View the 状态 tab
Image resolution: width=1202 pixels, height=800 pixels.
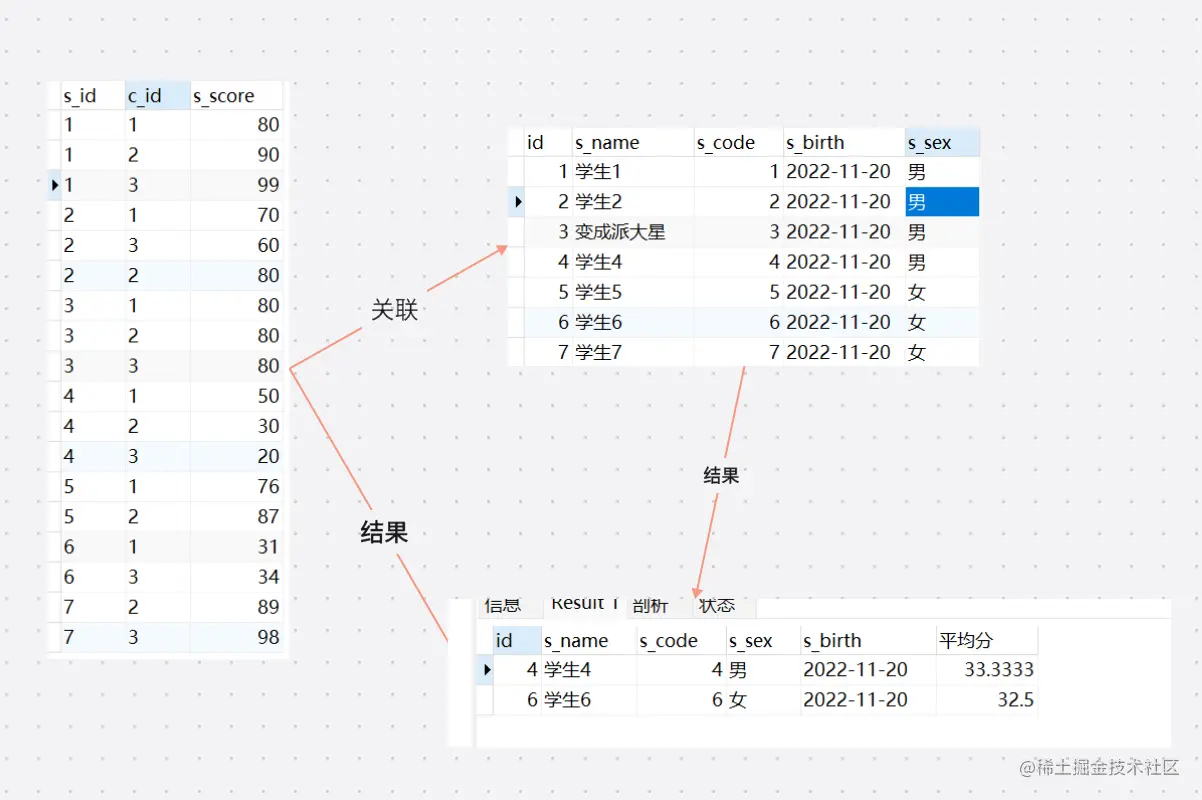(718, 604)
